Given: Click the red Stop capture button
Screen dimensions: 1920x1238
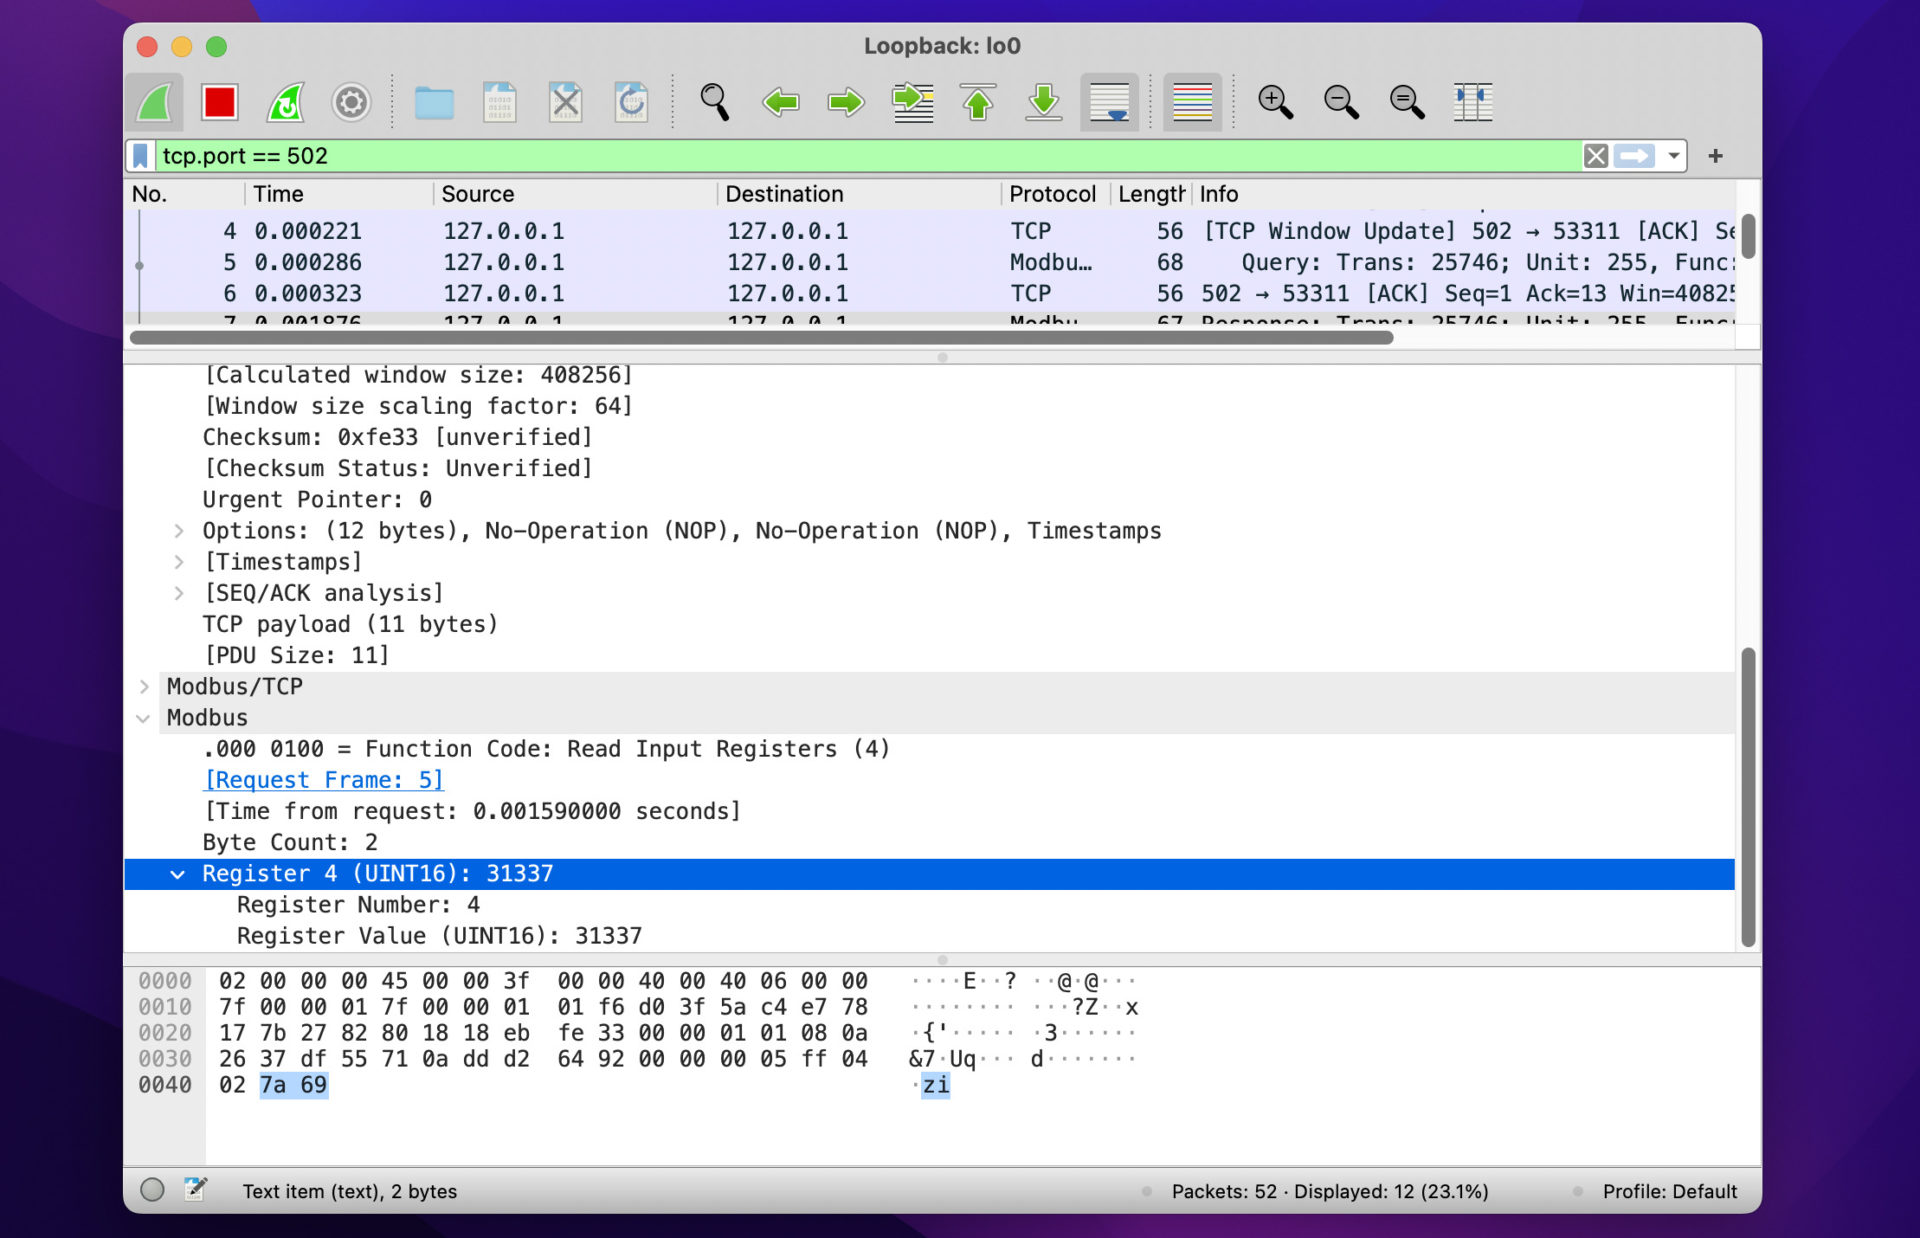Looking at the screenshot, I should coord(219,102).
